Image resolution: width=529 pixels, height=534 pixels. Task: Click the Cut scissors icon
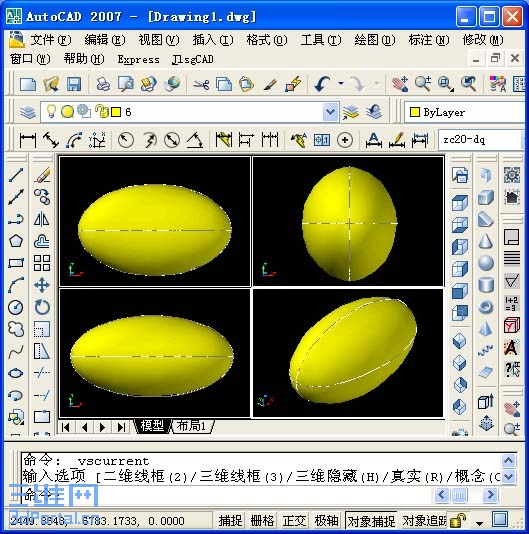pos(201,84)
